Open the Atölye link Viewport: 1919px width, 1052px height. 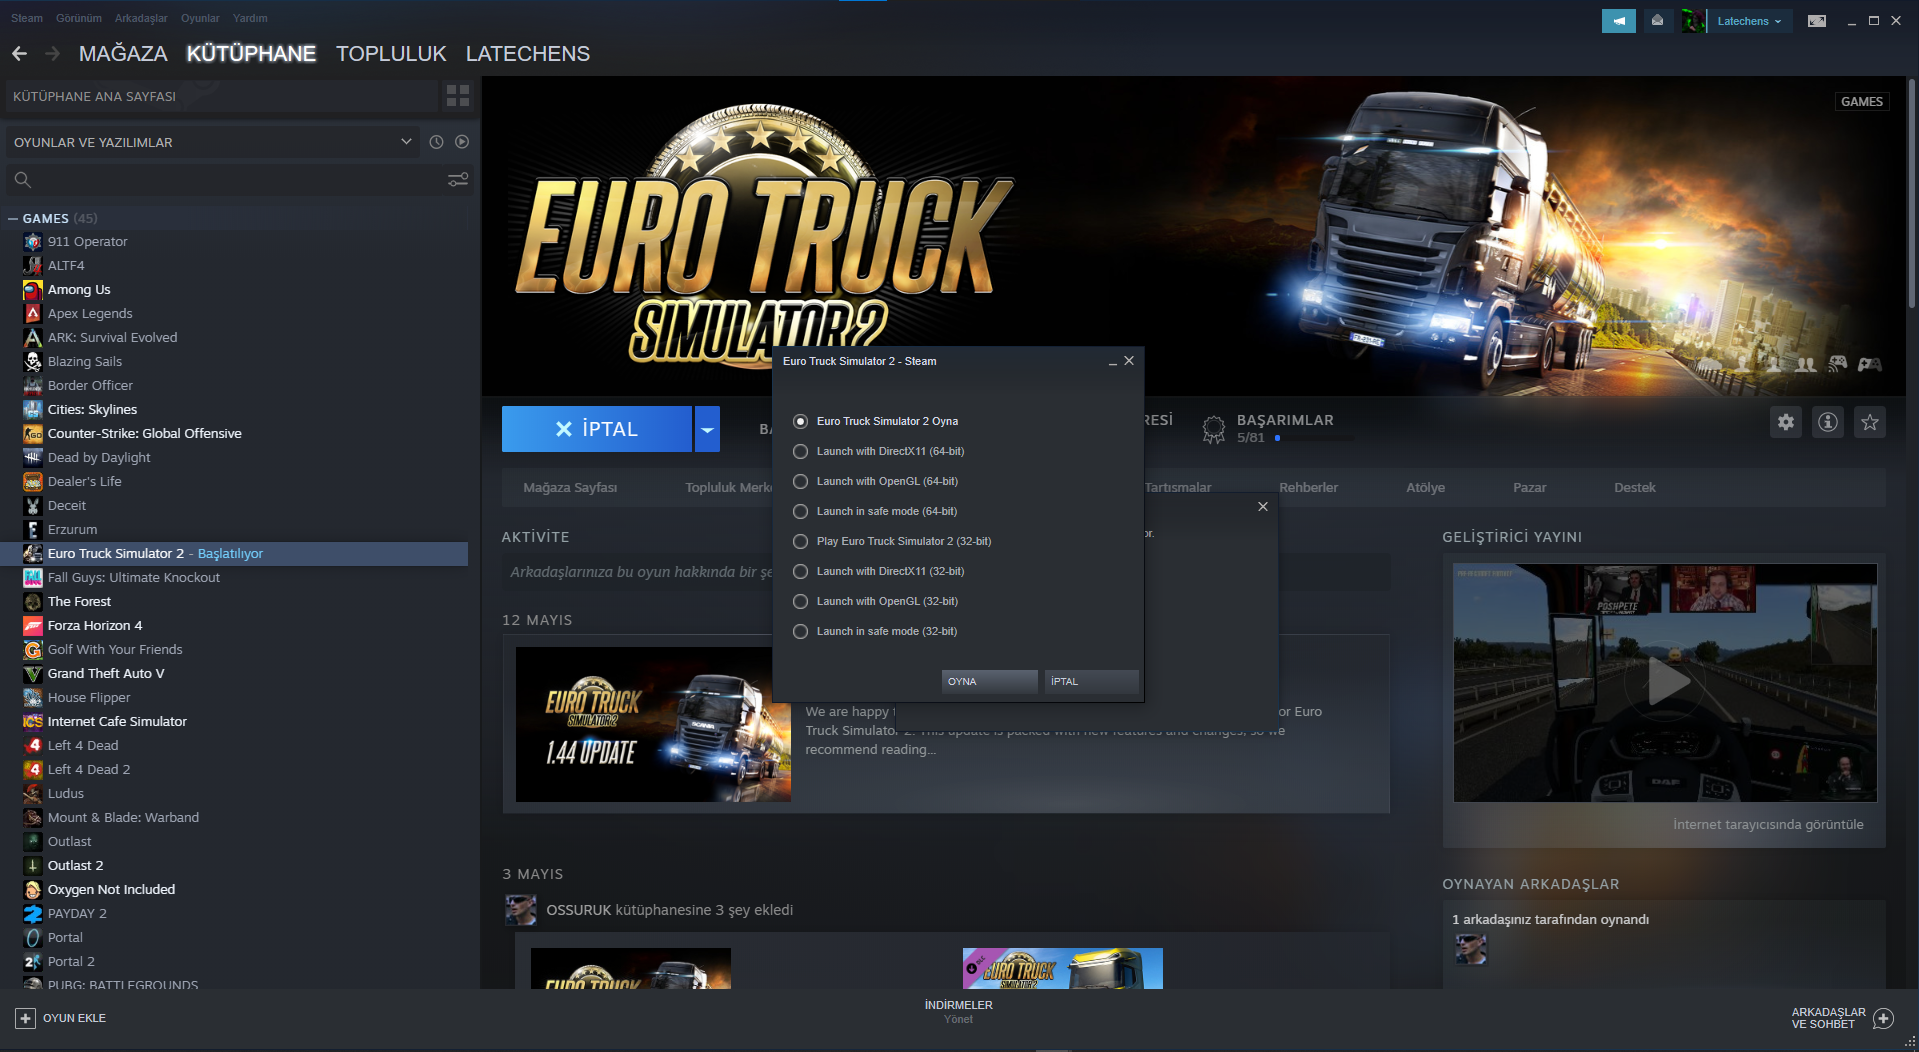[1425, 488]
